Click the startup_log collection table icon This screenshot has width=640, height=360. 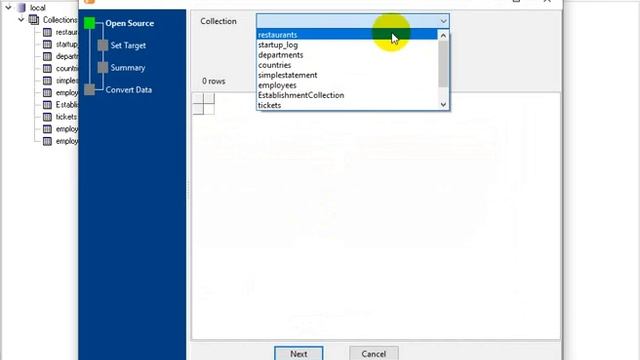coord(47,44)
